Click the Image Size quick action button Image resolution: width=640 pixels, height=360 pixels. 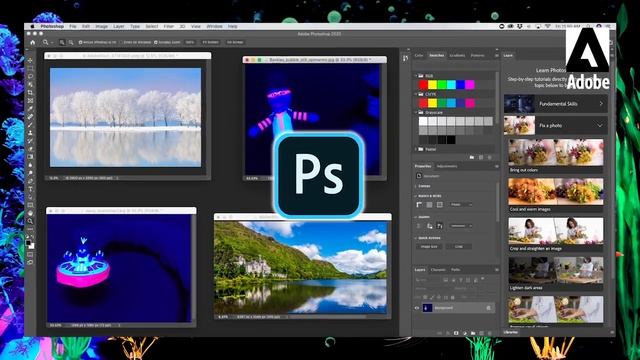[429, 247]
